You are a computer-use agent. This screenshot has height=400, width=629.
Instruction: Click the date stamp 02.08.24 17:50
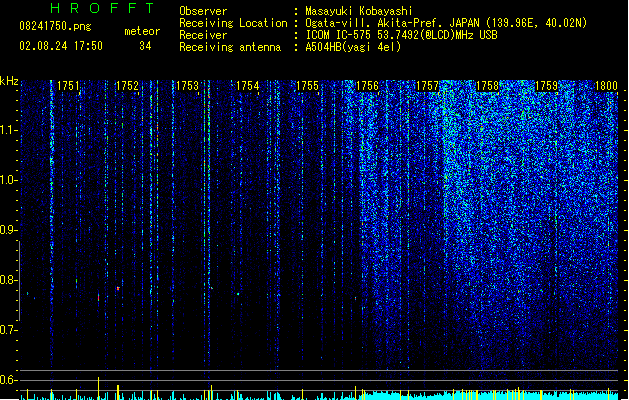pos(61,46)
